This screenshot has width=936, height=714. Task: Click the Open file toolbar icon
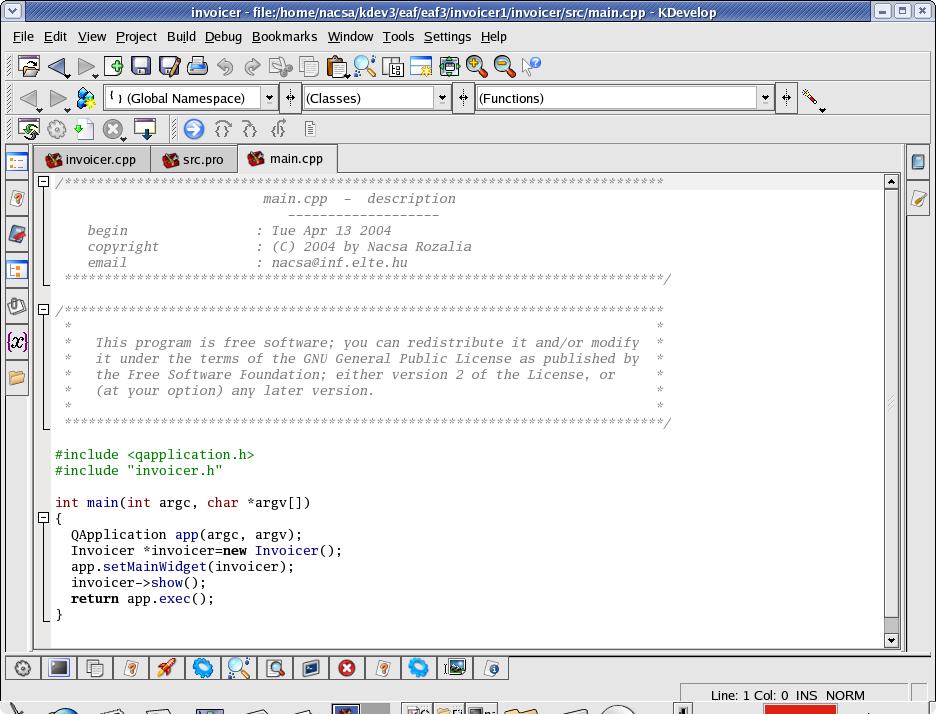[29, 66]
